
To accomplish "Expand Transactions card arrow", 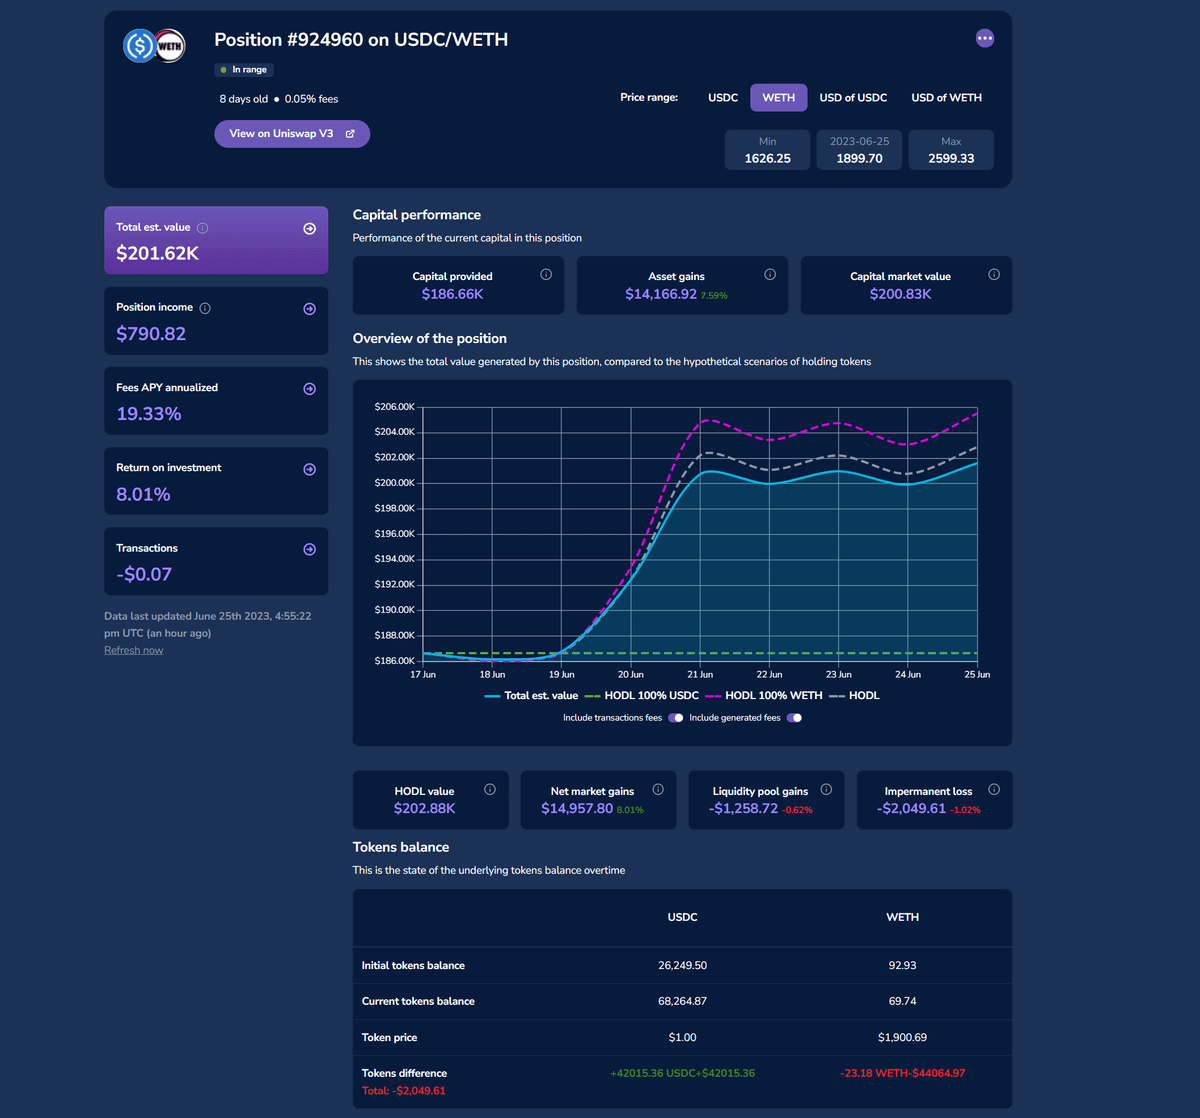I will click(x=309, y=549).
